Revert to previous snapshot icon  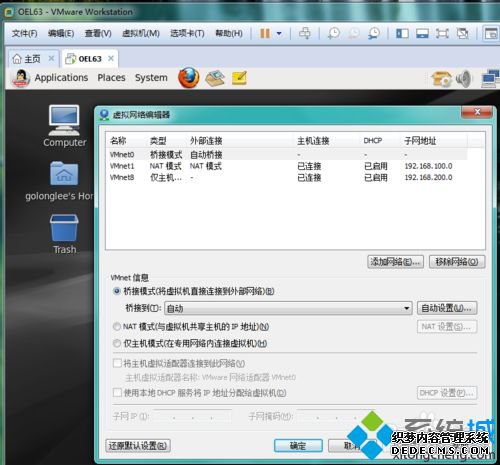[354, 33]
